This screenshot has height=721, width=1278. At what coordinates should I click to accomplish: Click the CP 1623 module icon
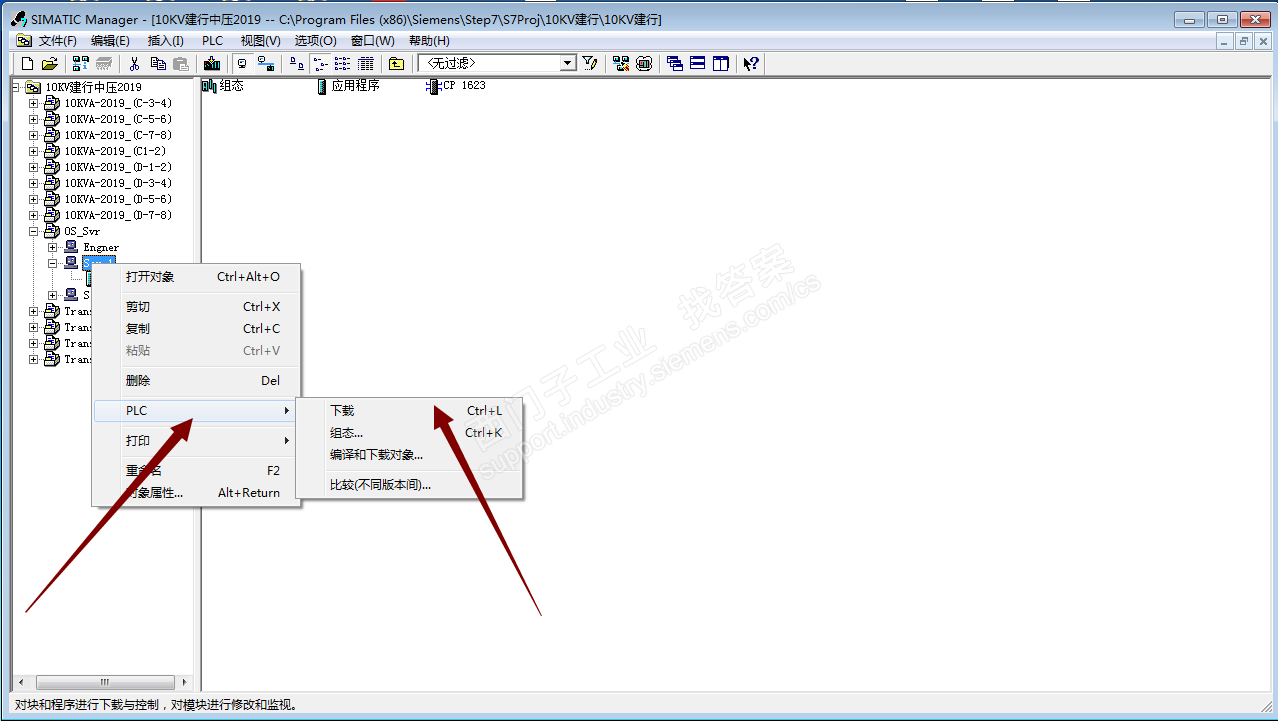[x=432, y=86]
